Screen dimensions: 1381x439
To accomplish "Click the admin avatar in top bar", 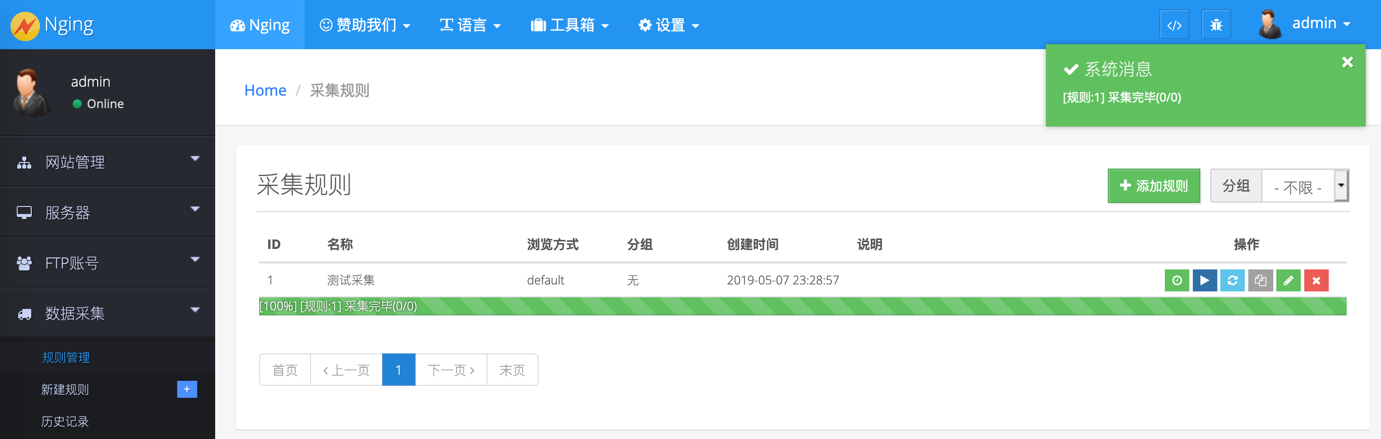I will (x=1270, y=25).
